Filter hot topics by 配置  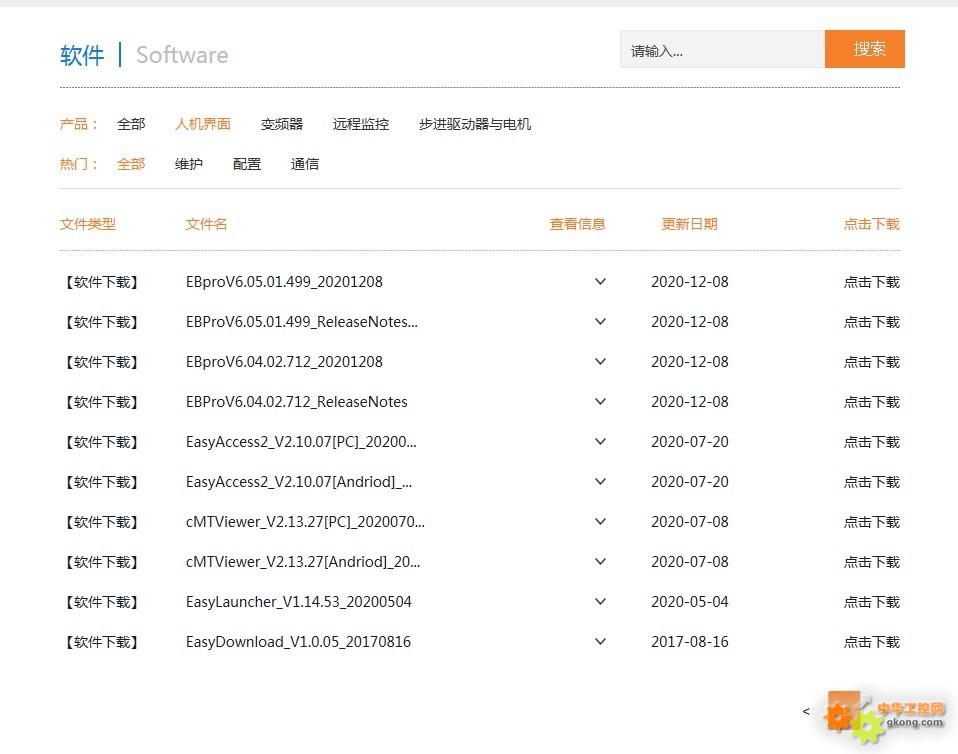click(x=247, y=164)
